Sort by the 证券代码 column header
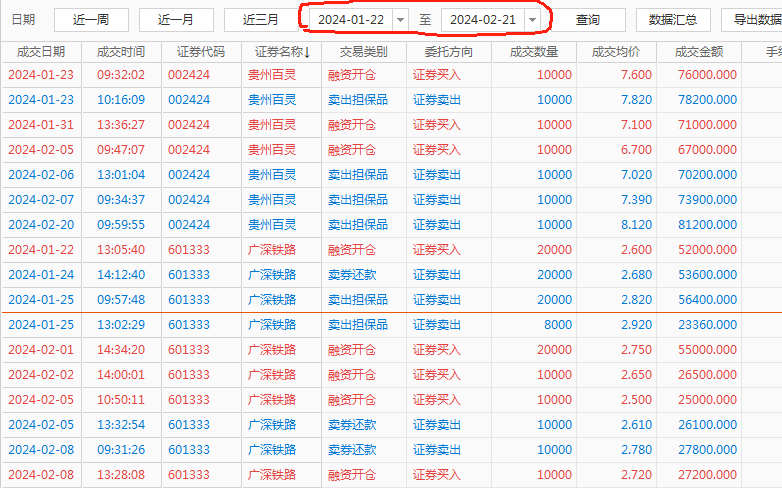 coord(201,52)
